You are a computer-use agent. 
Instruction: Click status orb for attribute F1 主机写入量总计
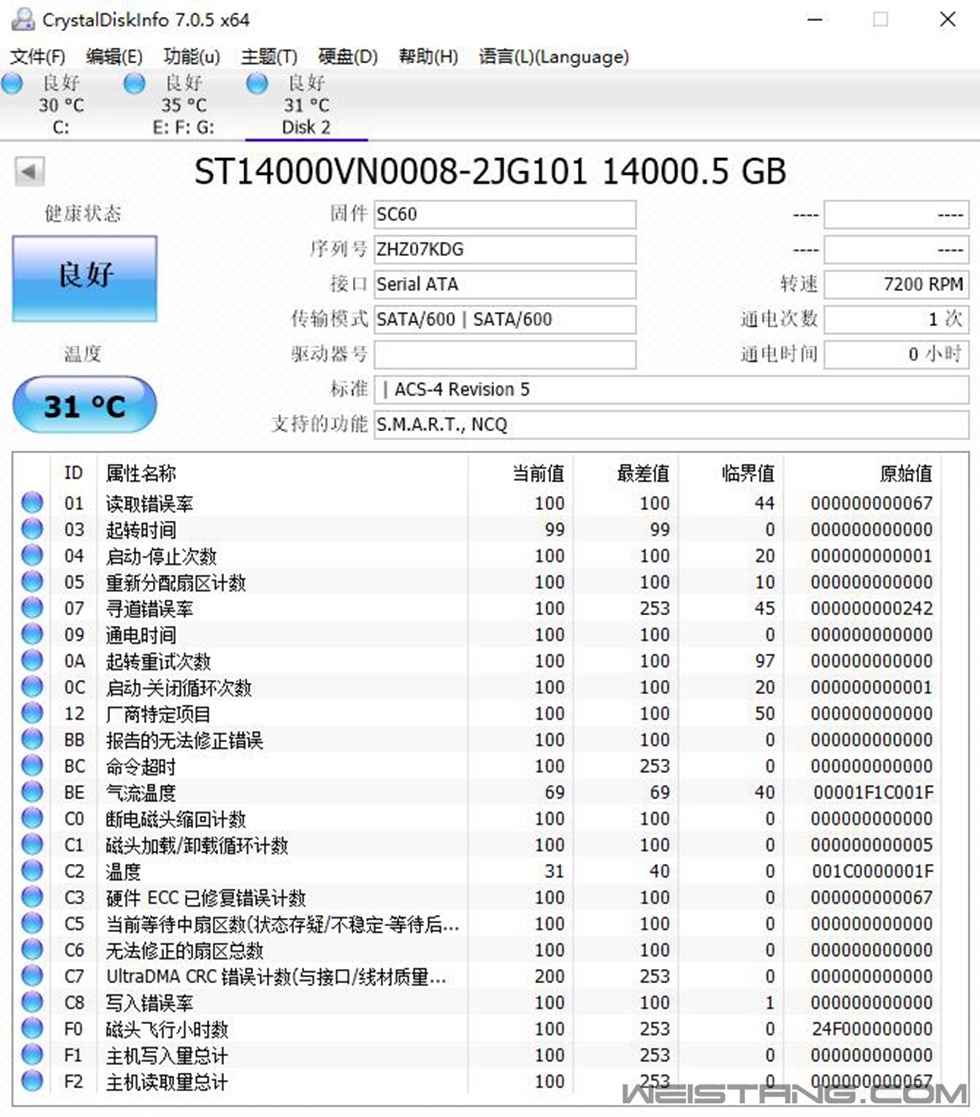pos(32,1055)
